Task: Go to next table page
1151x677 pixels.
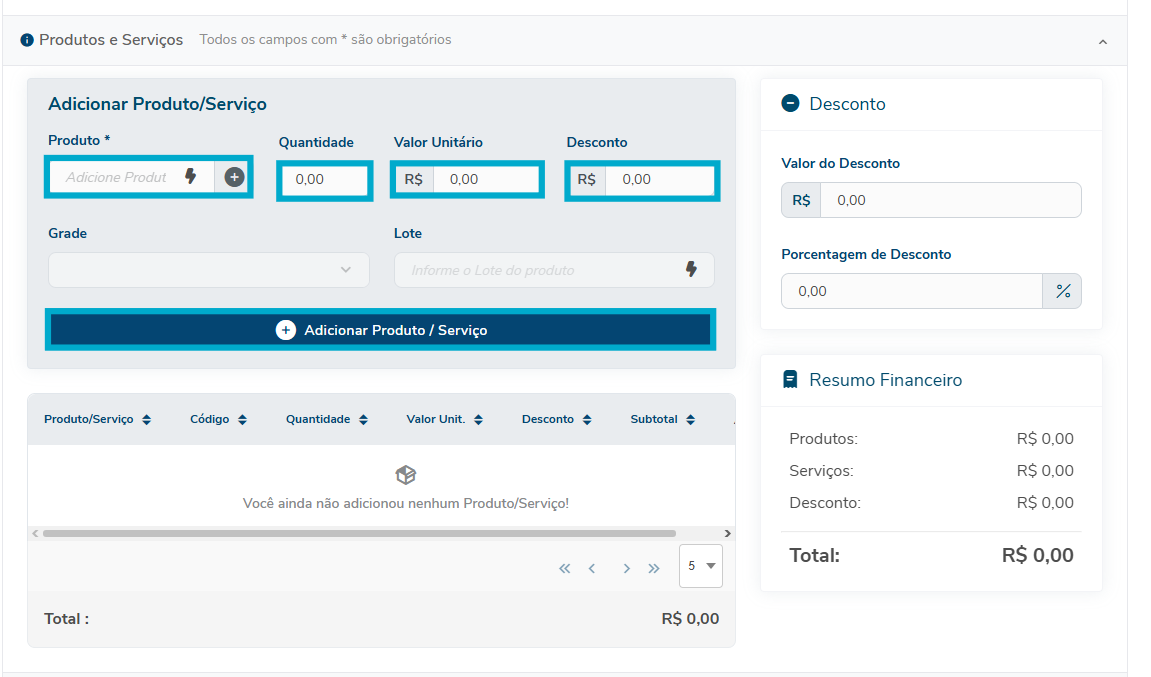Action: (626, 568)
